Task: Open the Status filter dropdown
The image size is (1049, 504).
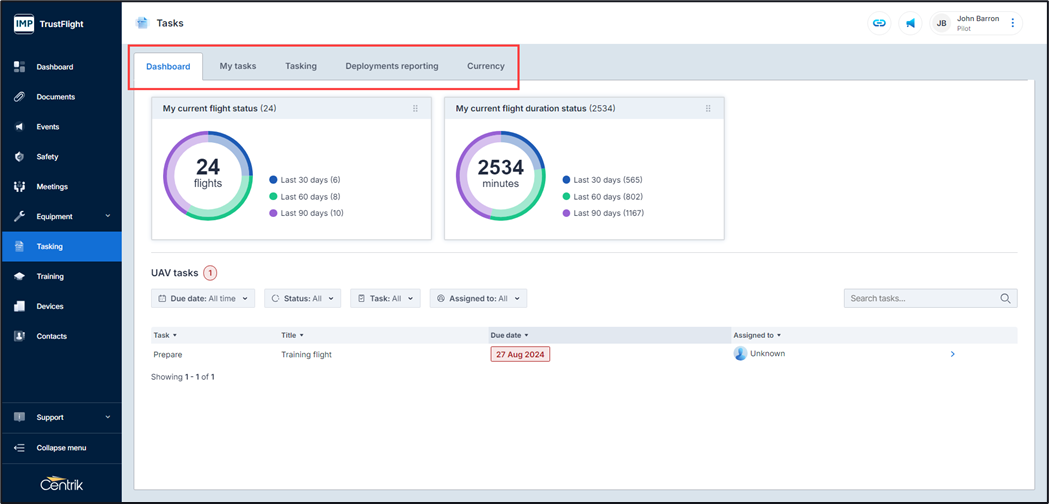Action: tap(302, 298)
